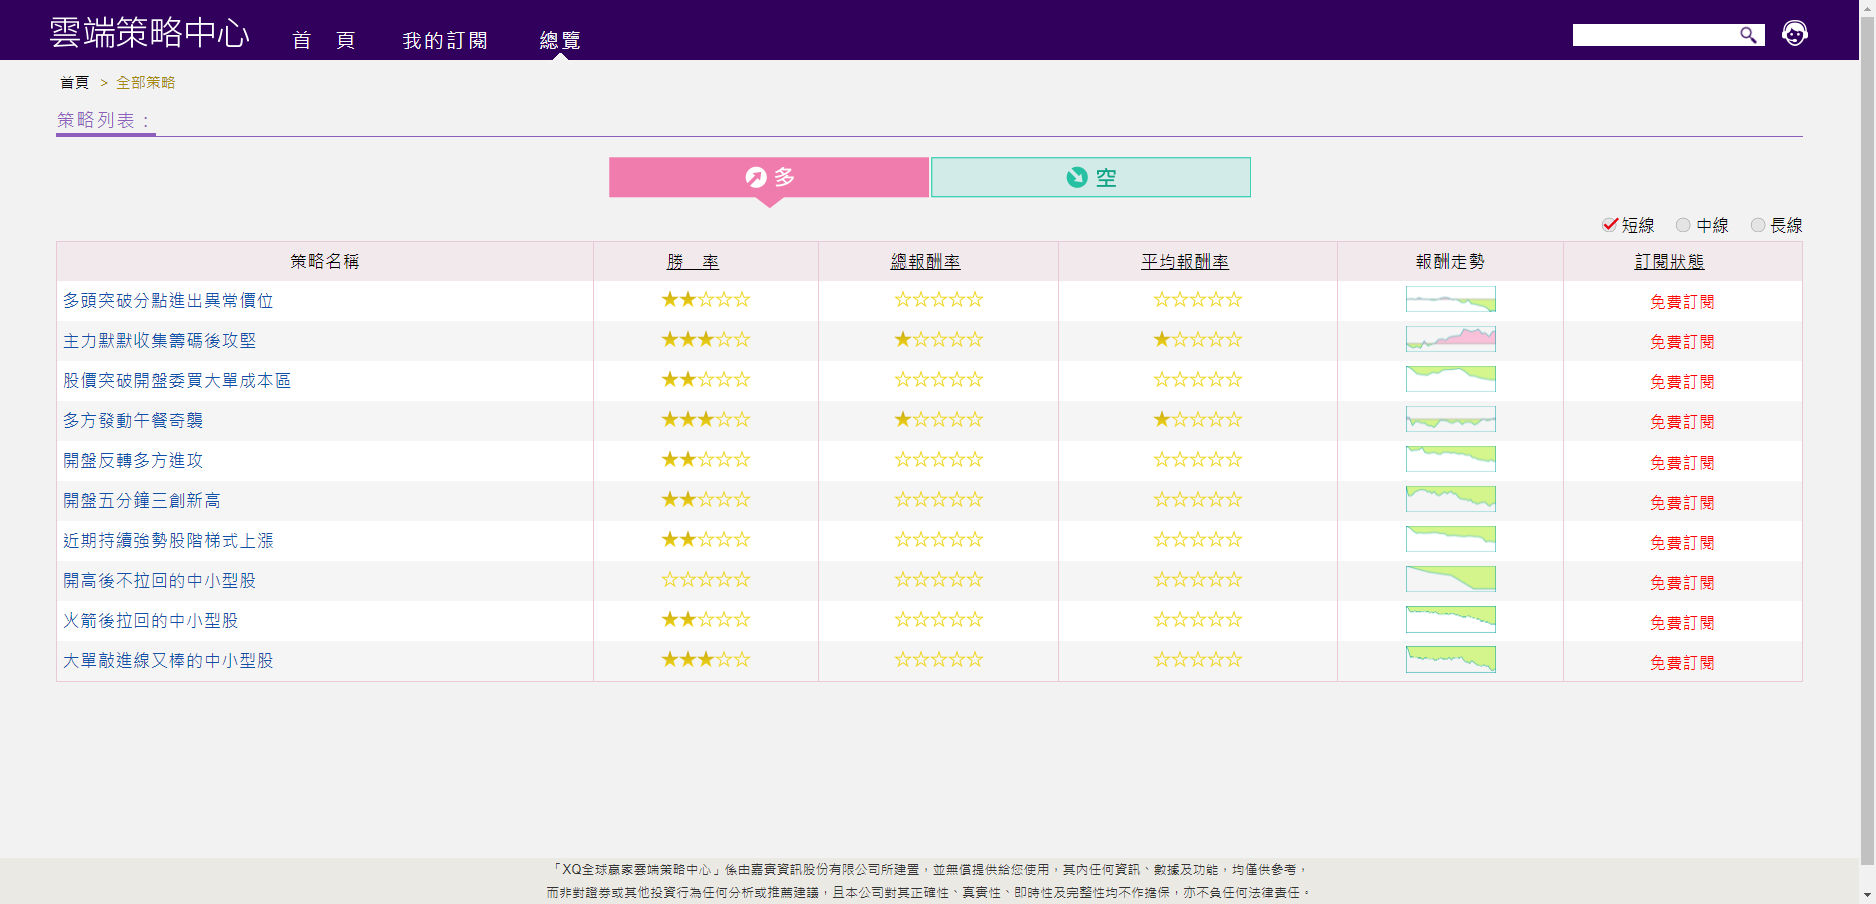Click the search magnifier icon
Image resolution: width=1876 pixels, height=904 pixels.
(x=1748, y=35)
